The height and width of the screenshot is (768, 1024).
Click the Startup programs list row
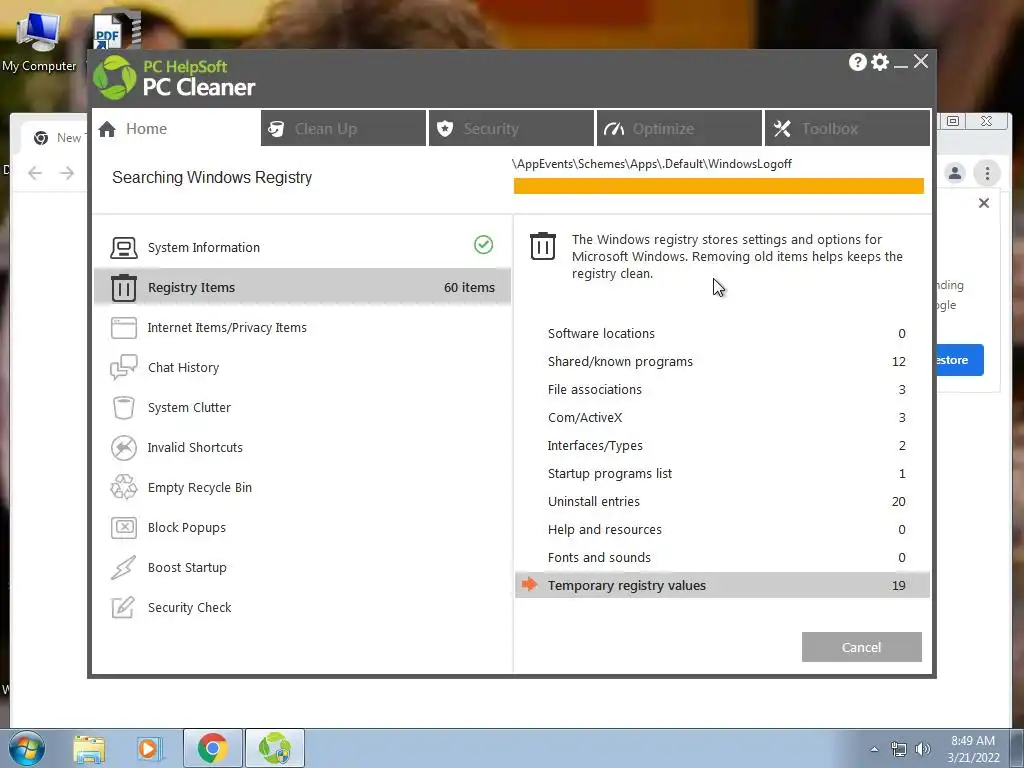pos(722,473)
